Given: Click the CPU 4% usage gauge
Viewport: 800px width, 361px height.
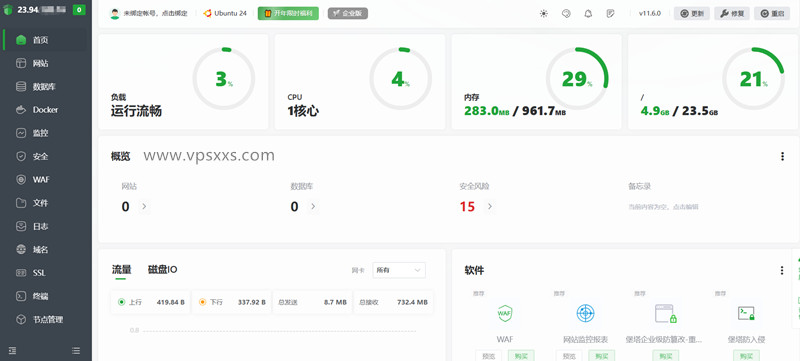Looking at the screenshot, I should (401, 79).
